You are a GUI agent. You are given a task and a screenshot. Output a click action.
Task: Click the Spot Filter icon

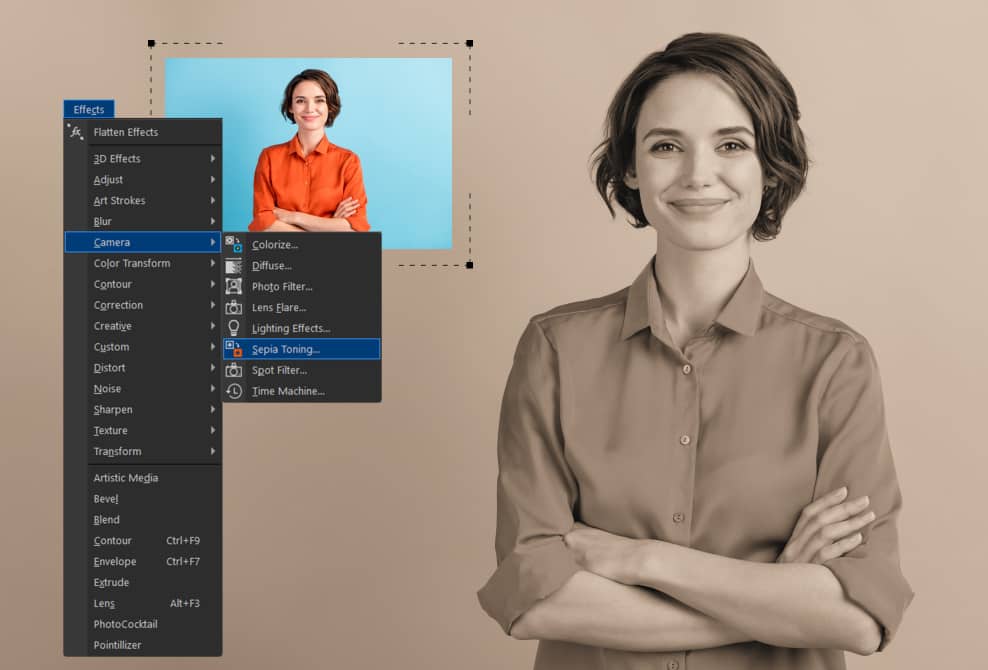pos(234,370)
